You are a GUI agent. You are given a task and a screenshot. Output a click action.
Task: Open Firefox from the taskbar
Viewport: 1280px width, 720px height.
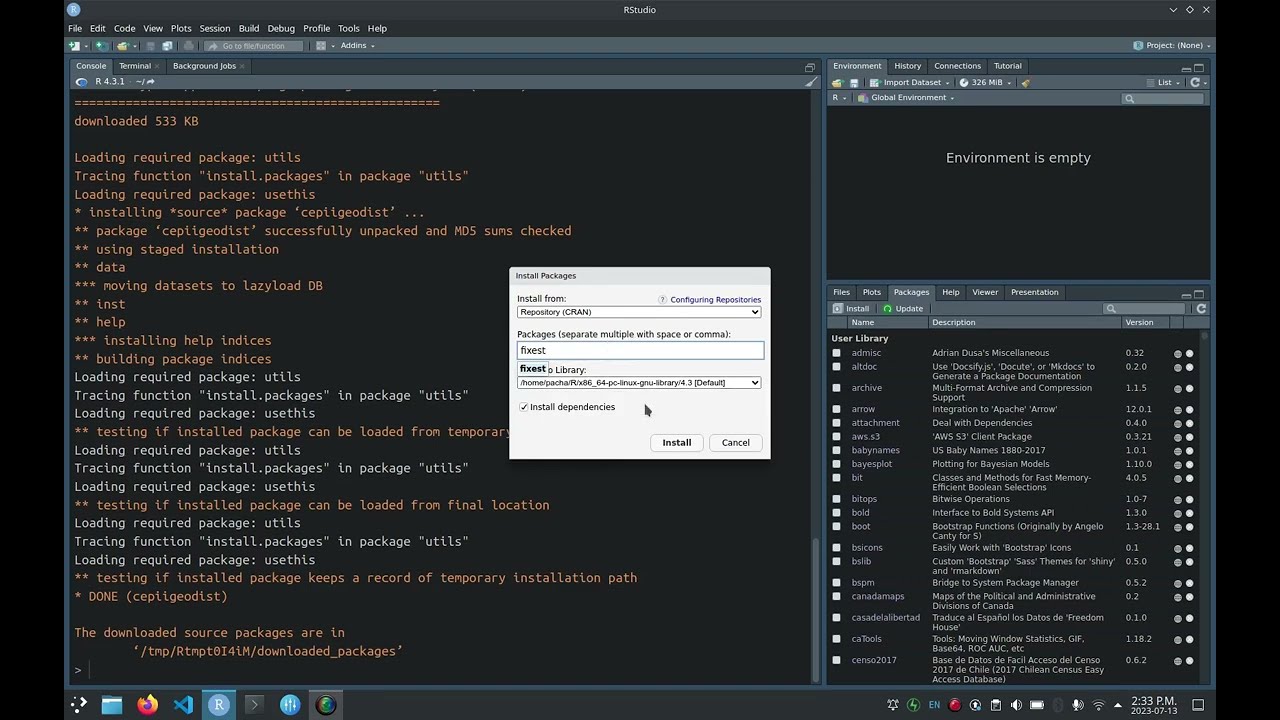[147, 705]
